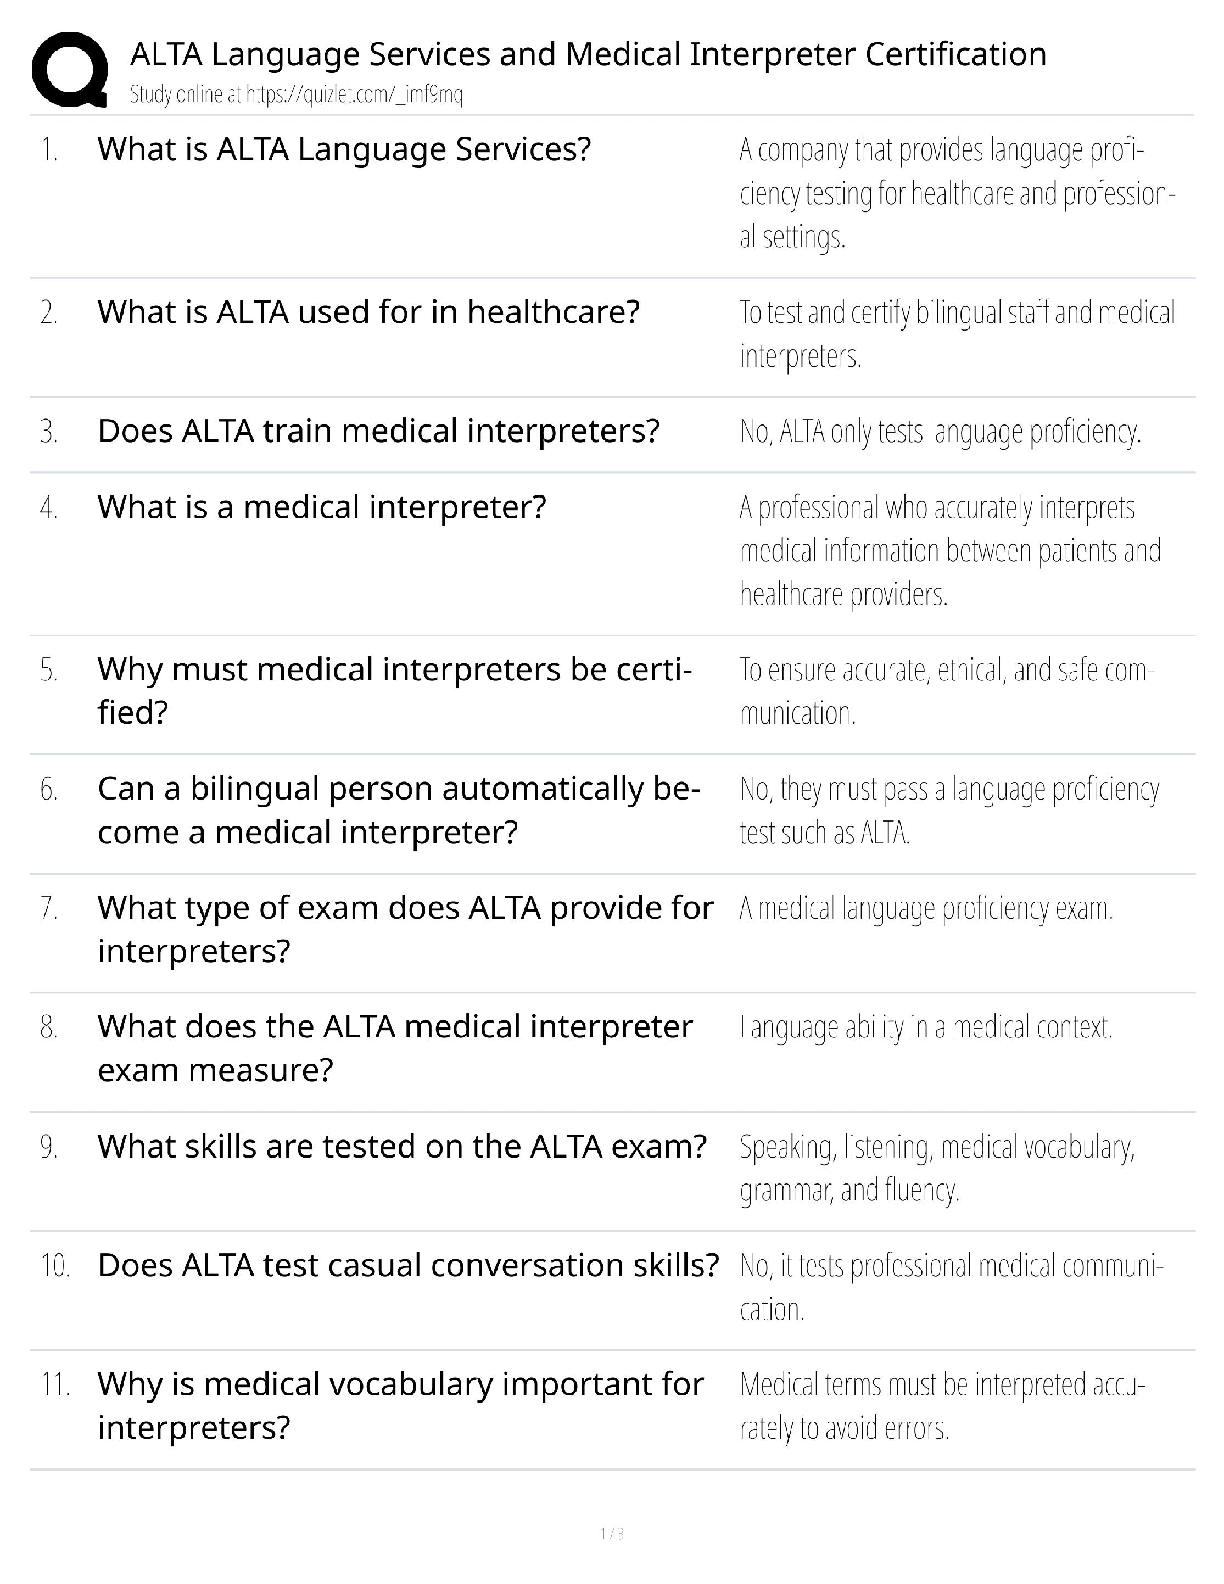Click 'Does ALTA test casual conversation skills?' question
The height and width of the screenshot is (1584, 1224).
[408, 1265]
